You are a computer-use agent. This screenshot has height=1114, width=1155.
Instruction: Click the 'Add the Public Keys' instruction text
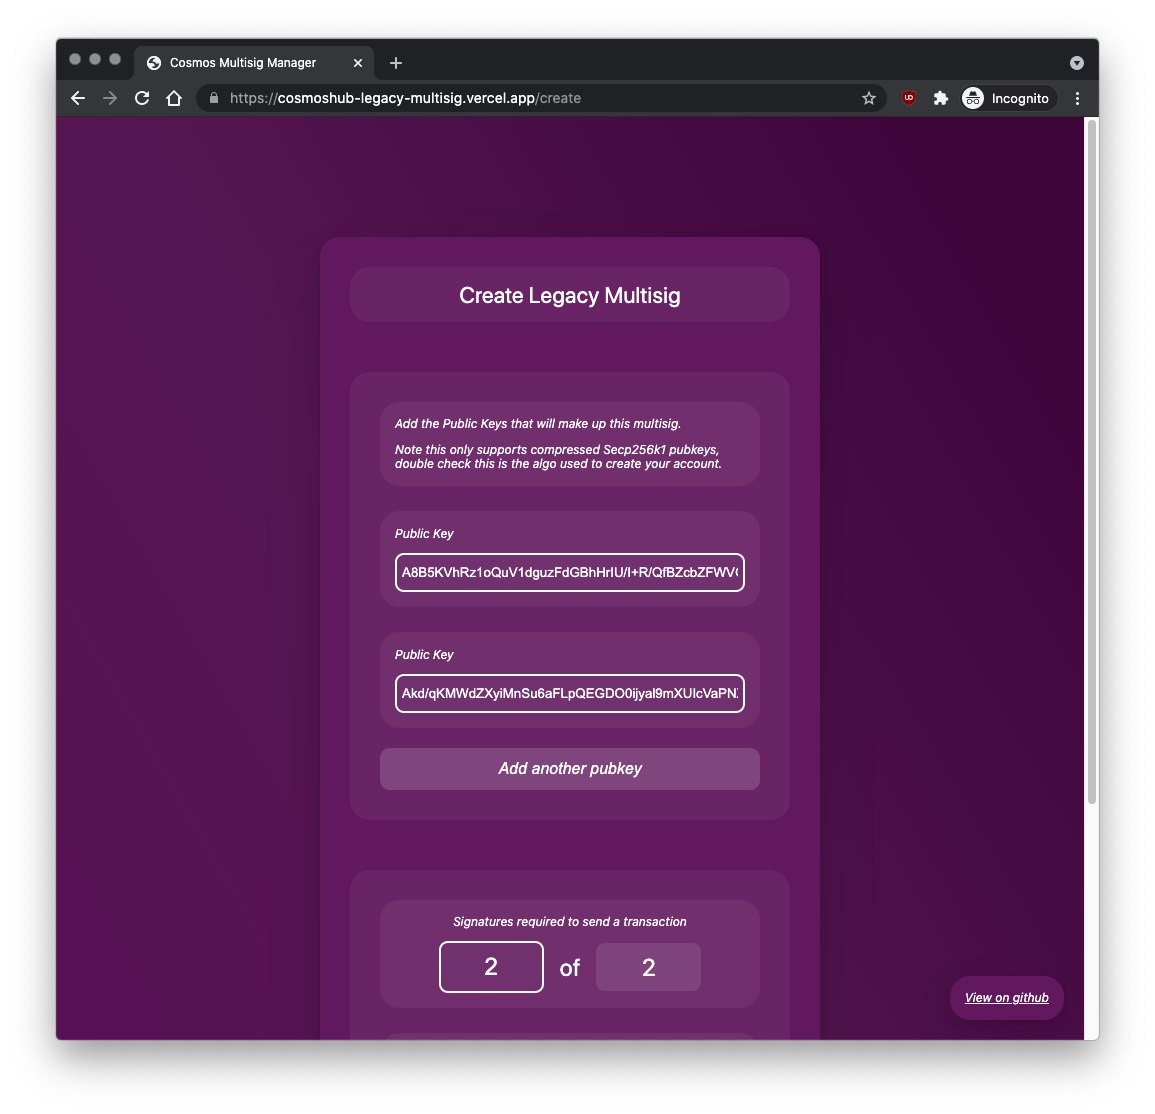click(538, 424)
